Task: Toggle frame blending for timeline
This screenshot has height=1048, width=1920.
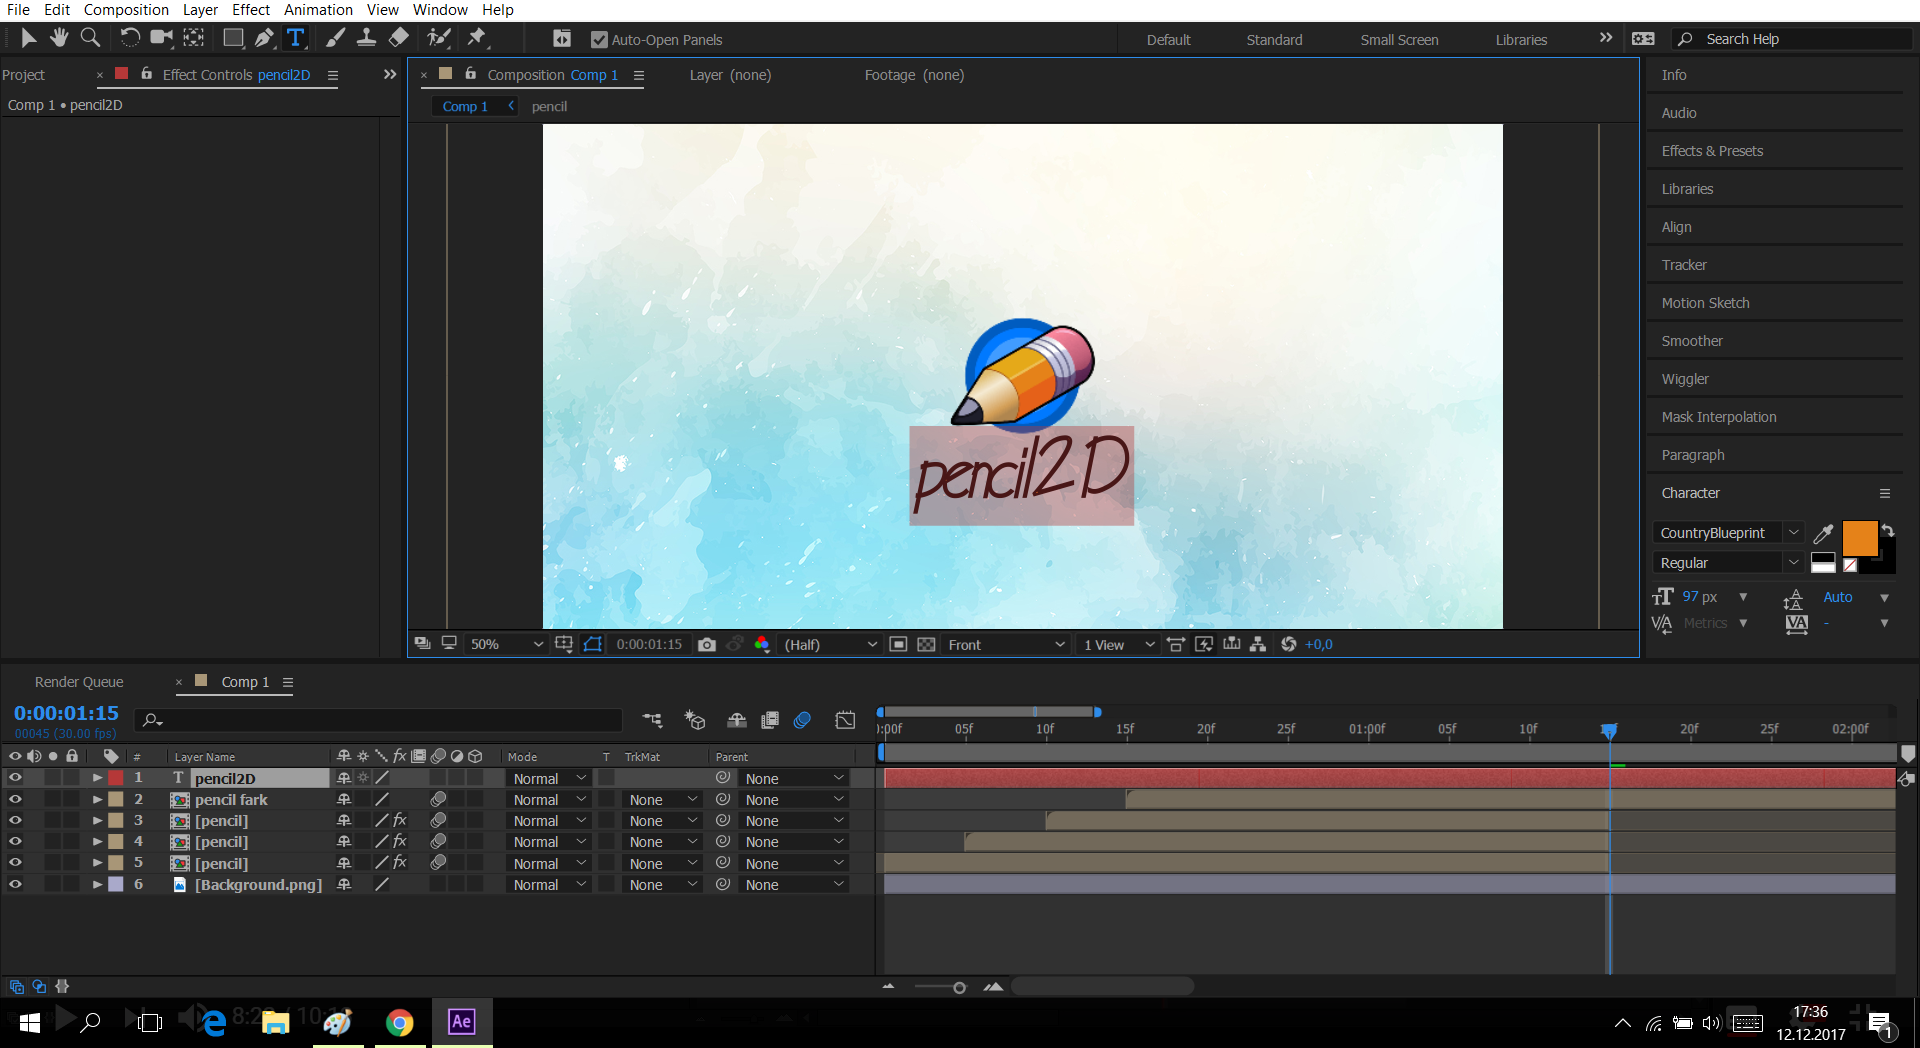Action: tap(770, 720)
